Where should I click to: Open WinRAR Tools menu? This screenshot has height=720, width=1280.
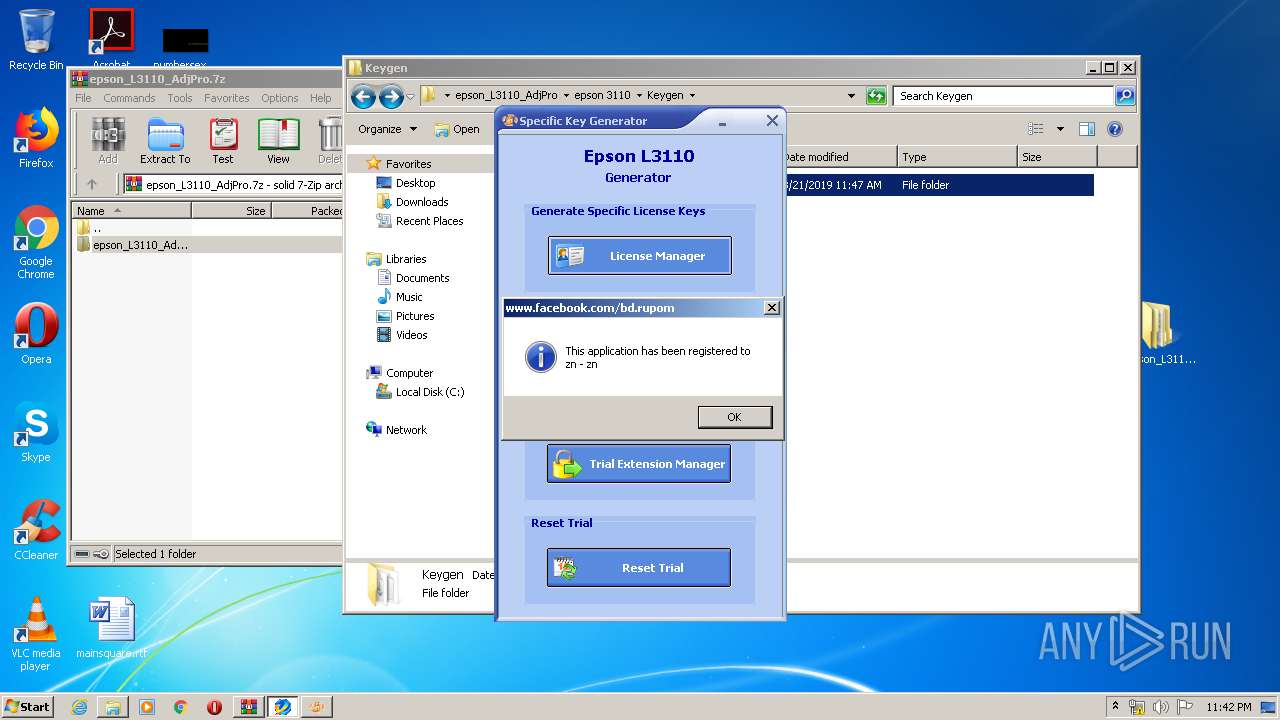(180, 98)
